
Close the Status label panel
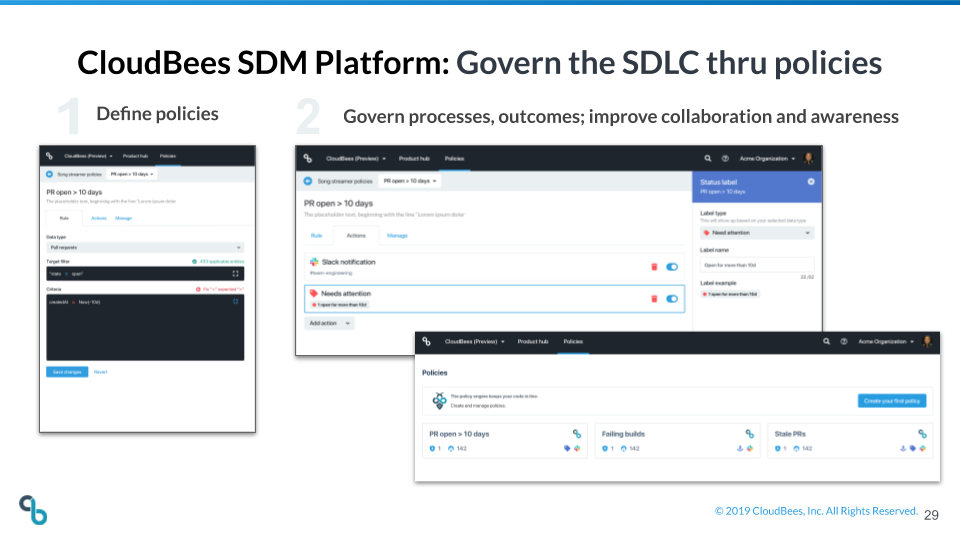[811, 182]
